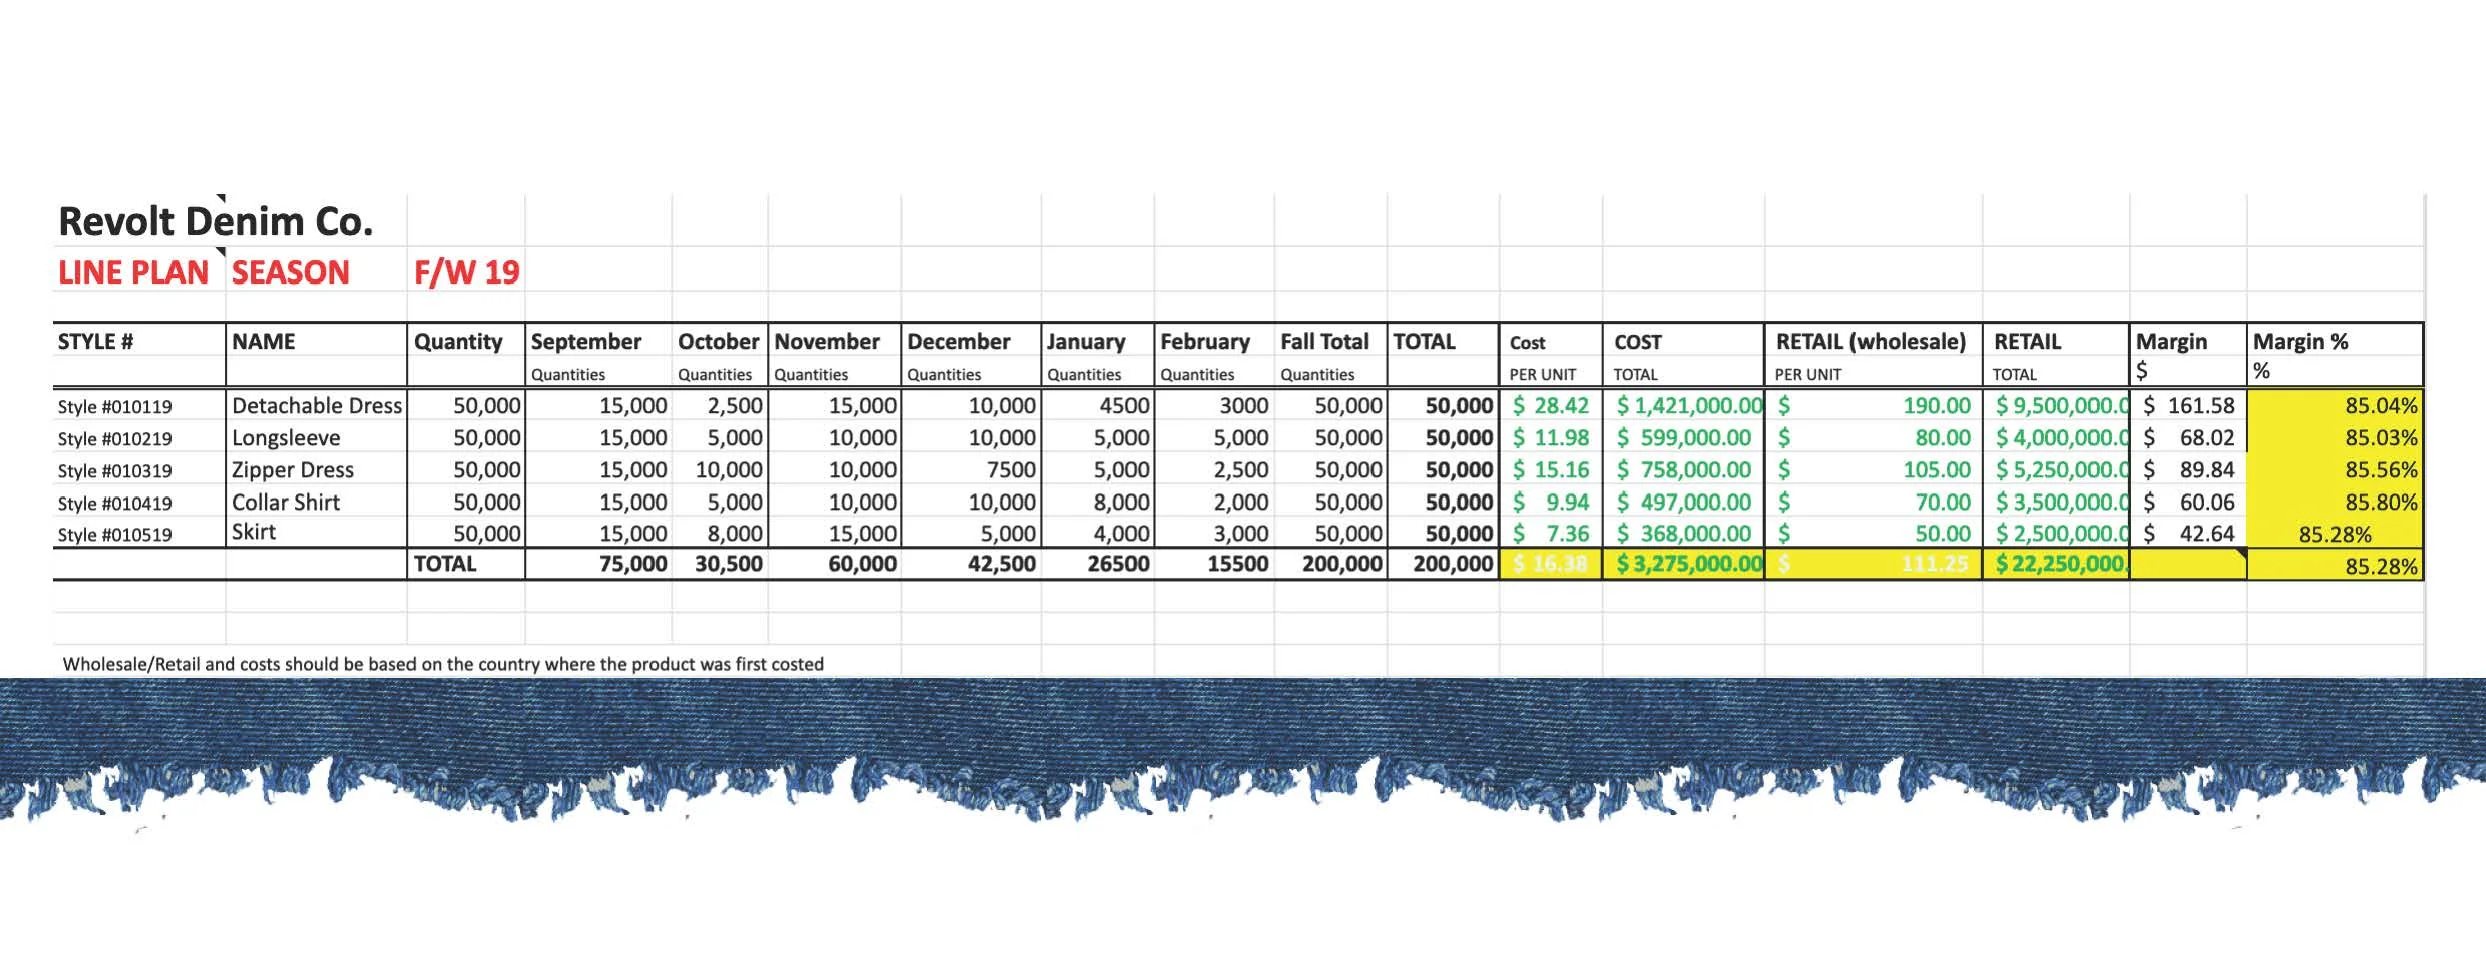Click the Detachable Dress name cell
This screenshot has width=2486, height=961.
(316, 405)
